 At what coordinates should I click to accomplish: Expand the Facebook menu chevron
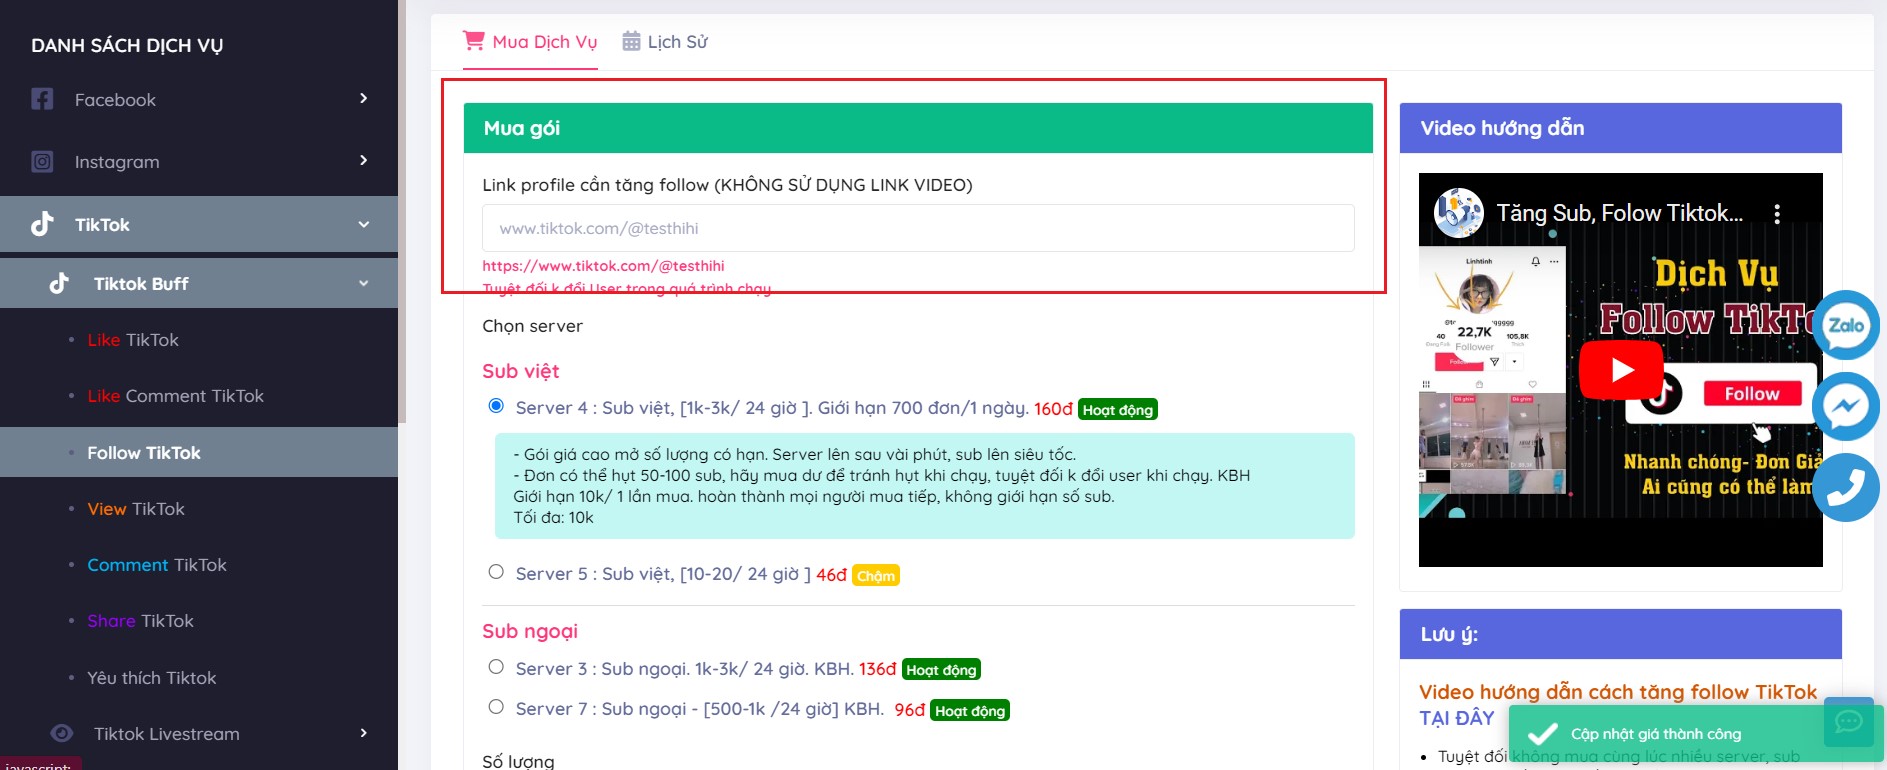point(364,98)
